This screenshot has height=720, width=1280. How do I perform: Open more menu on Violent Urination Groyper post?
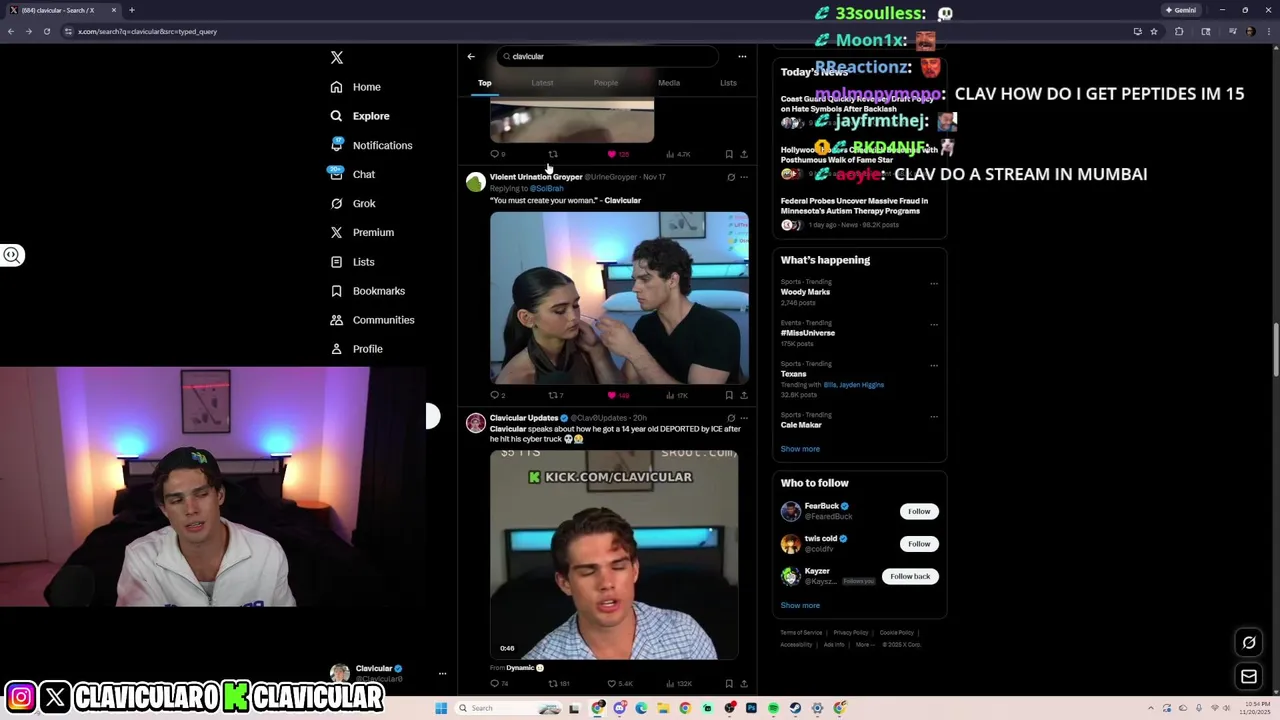point(743,177)
